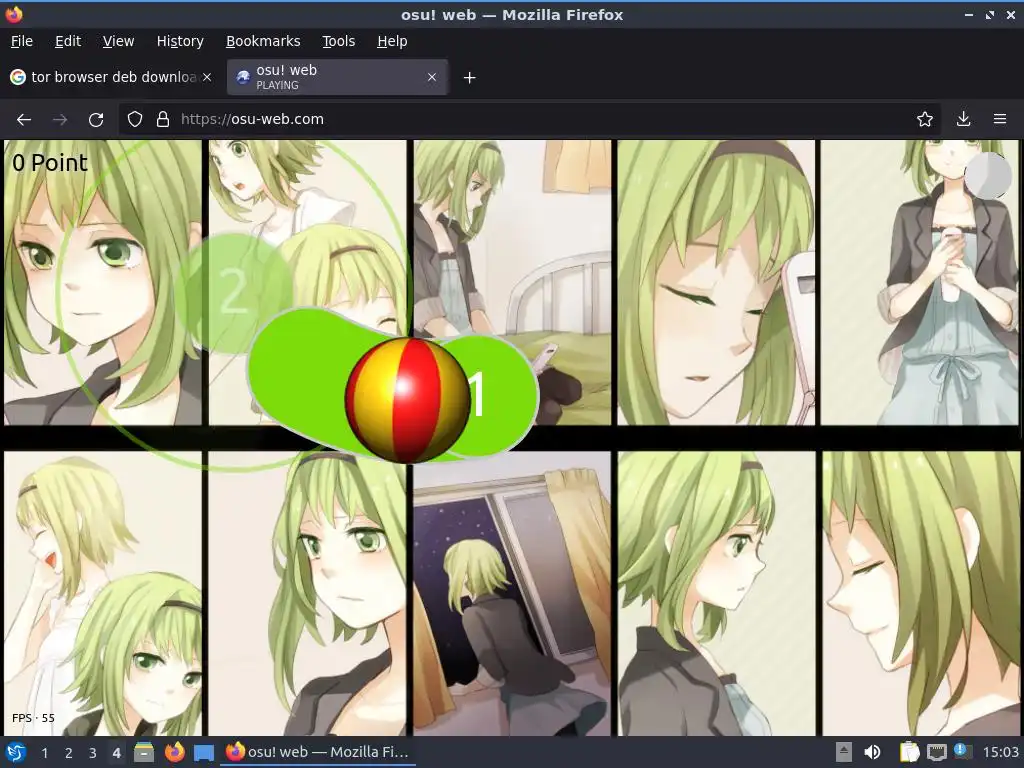Open the Firefox hamburger application menu
Image resolution: width=1024 pixels, height=768 pixels.
coord(1000,120)
